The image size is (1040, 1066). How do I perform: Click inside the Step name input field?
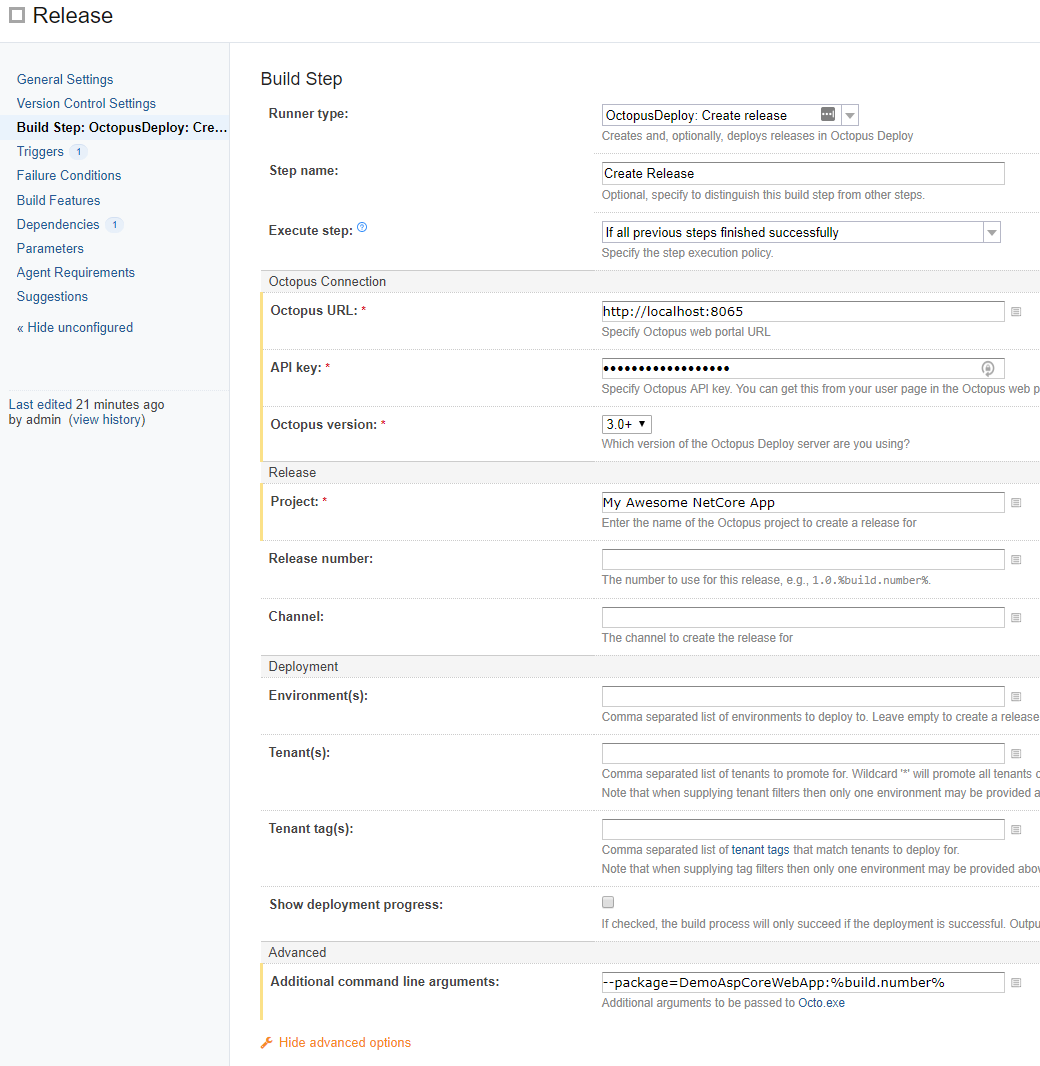(x=800, y=173)
